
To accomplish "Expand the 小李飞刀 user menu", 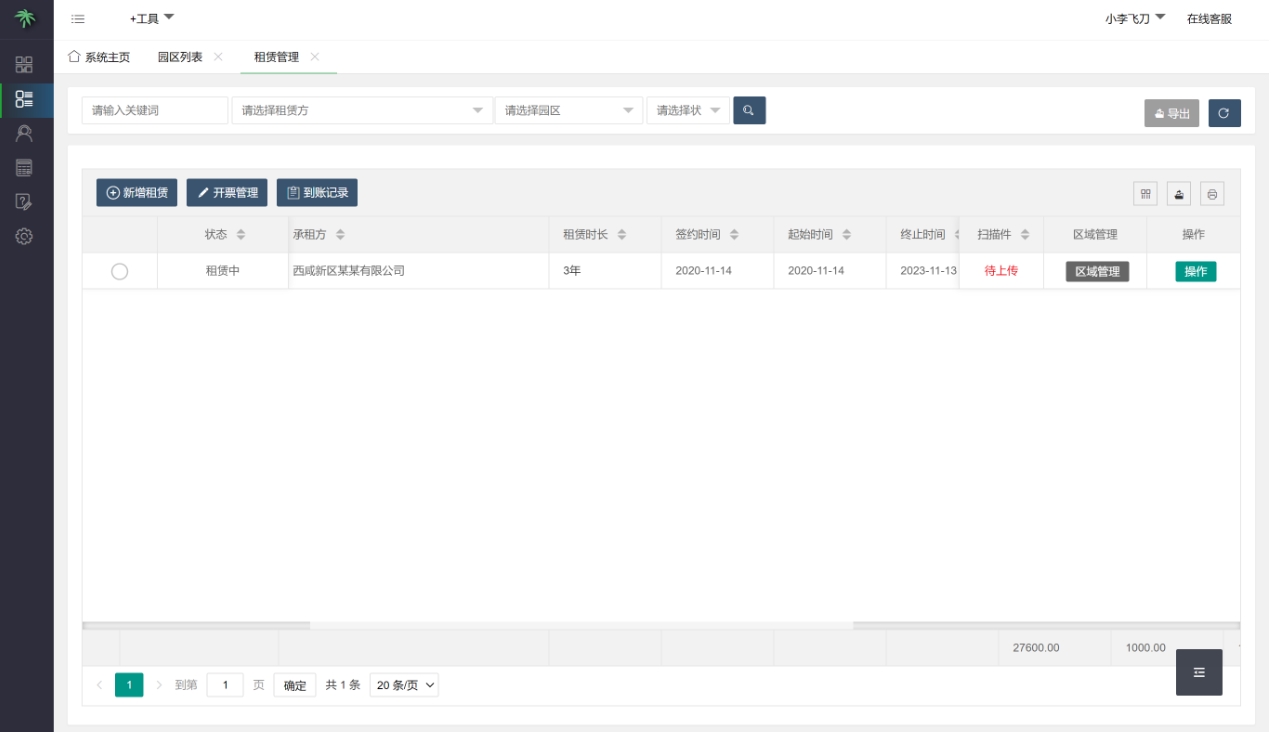I will coord(1135,18).
